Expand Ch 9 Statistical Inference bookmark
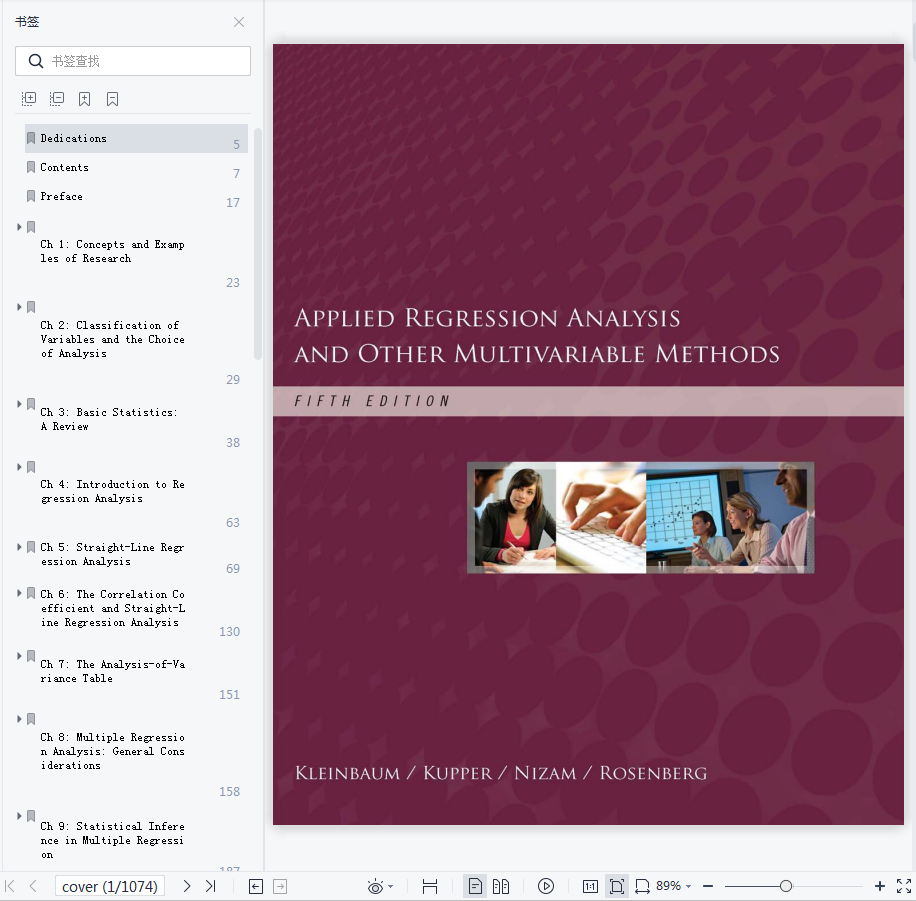The height and width of the screenshot is (901, 916). (19, 816)
